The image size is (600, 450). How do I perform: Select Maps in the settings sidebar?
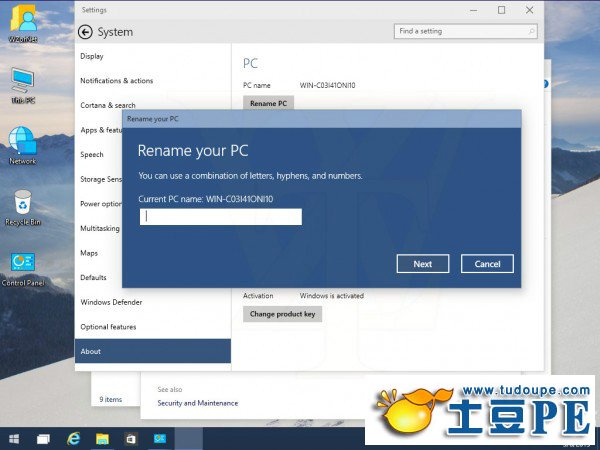[89, 253]
